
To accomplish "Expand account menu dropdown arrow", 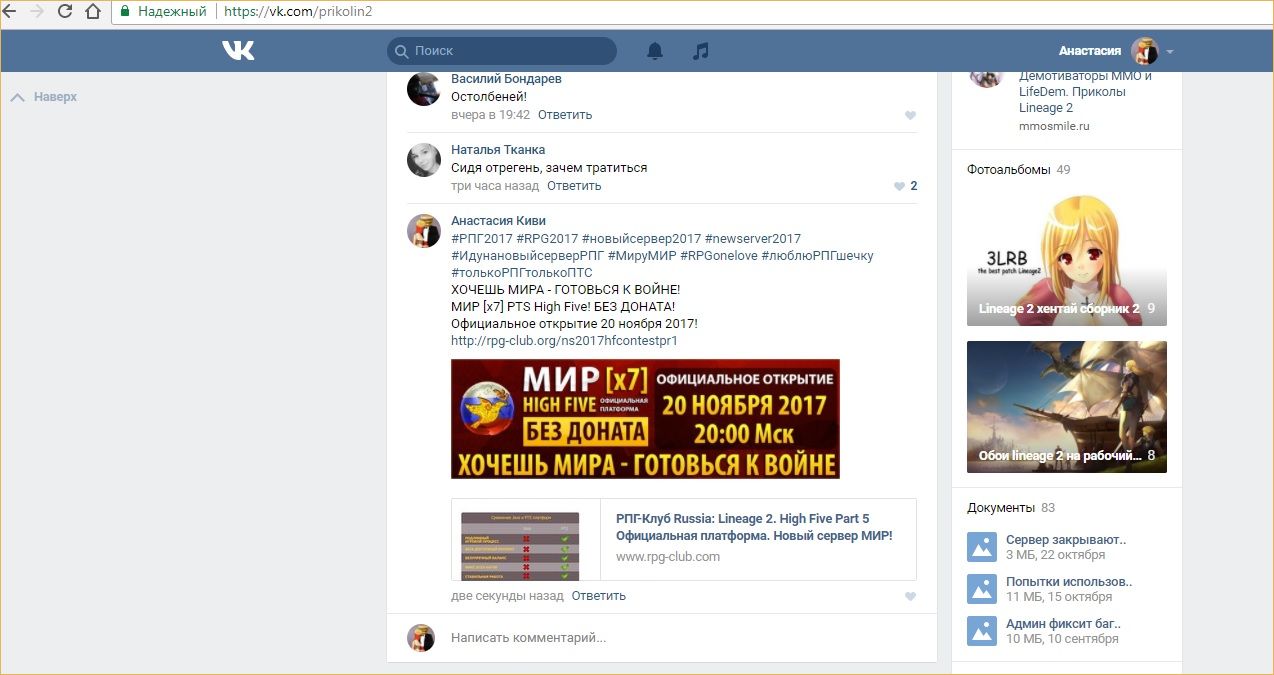I will coord(1170,52).
